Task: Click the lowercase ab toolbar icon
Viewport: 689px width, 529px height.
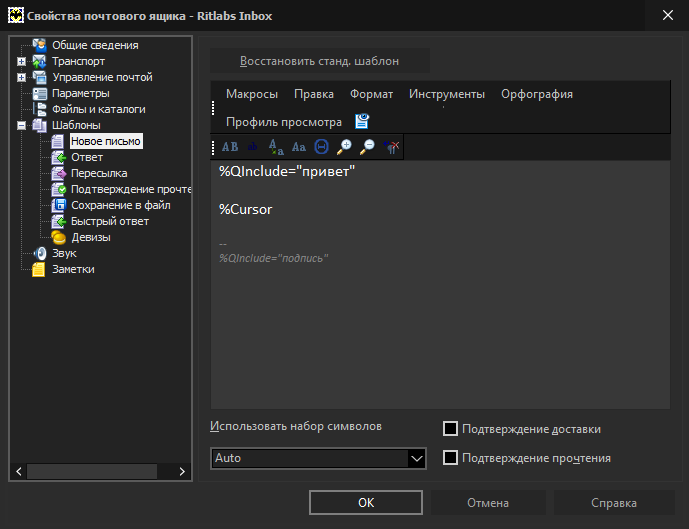Action: [253, 147]
